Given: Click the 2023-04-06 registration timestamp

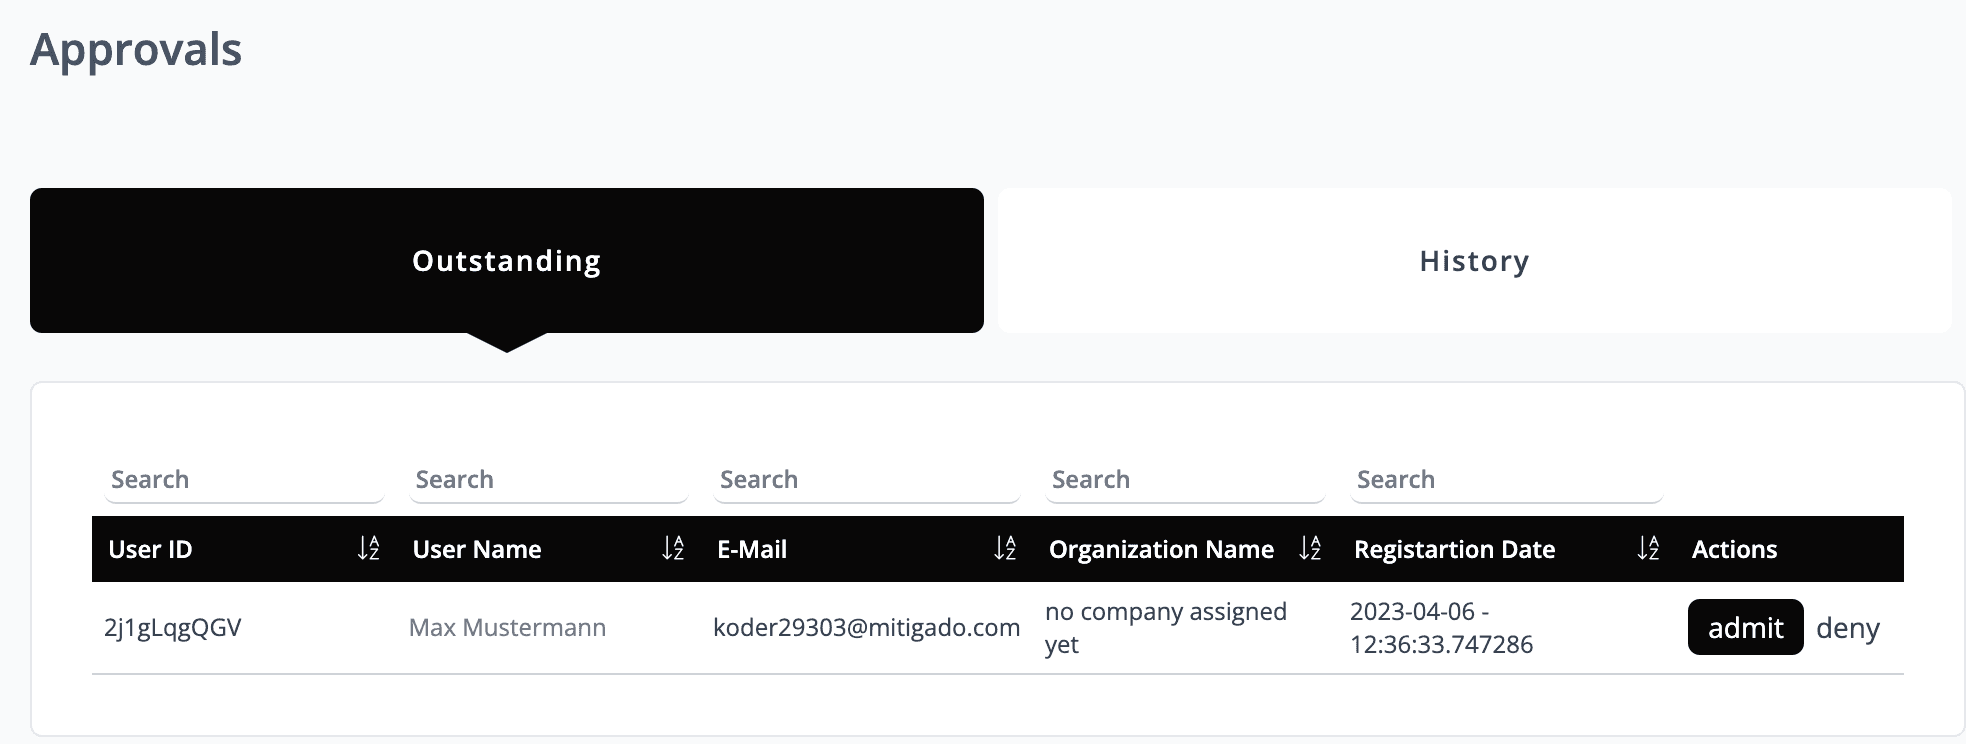Looking at the screenshot, I should tap(1441, 628).
